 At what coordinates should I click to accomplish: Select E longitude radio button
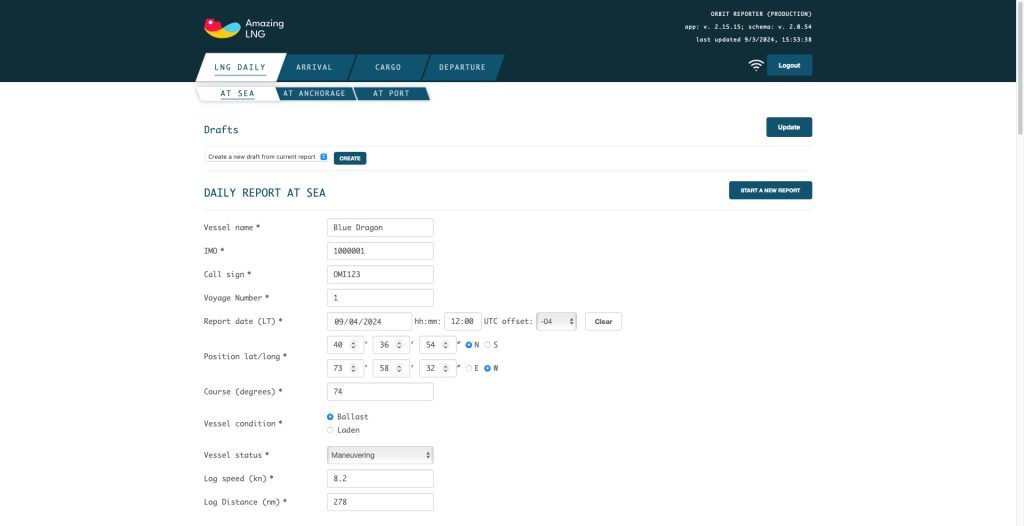[468, 369]
